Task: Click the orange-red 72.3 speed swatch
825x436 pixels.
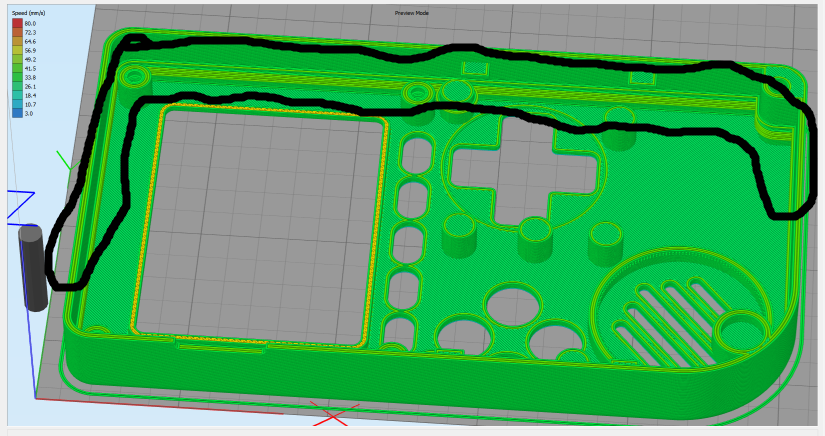Action: [17, 33]
